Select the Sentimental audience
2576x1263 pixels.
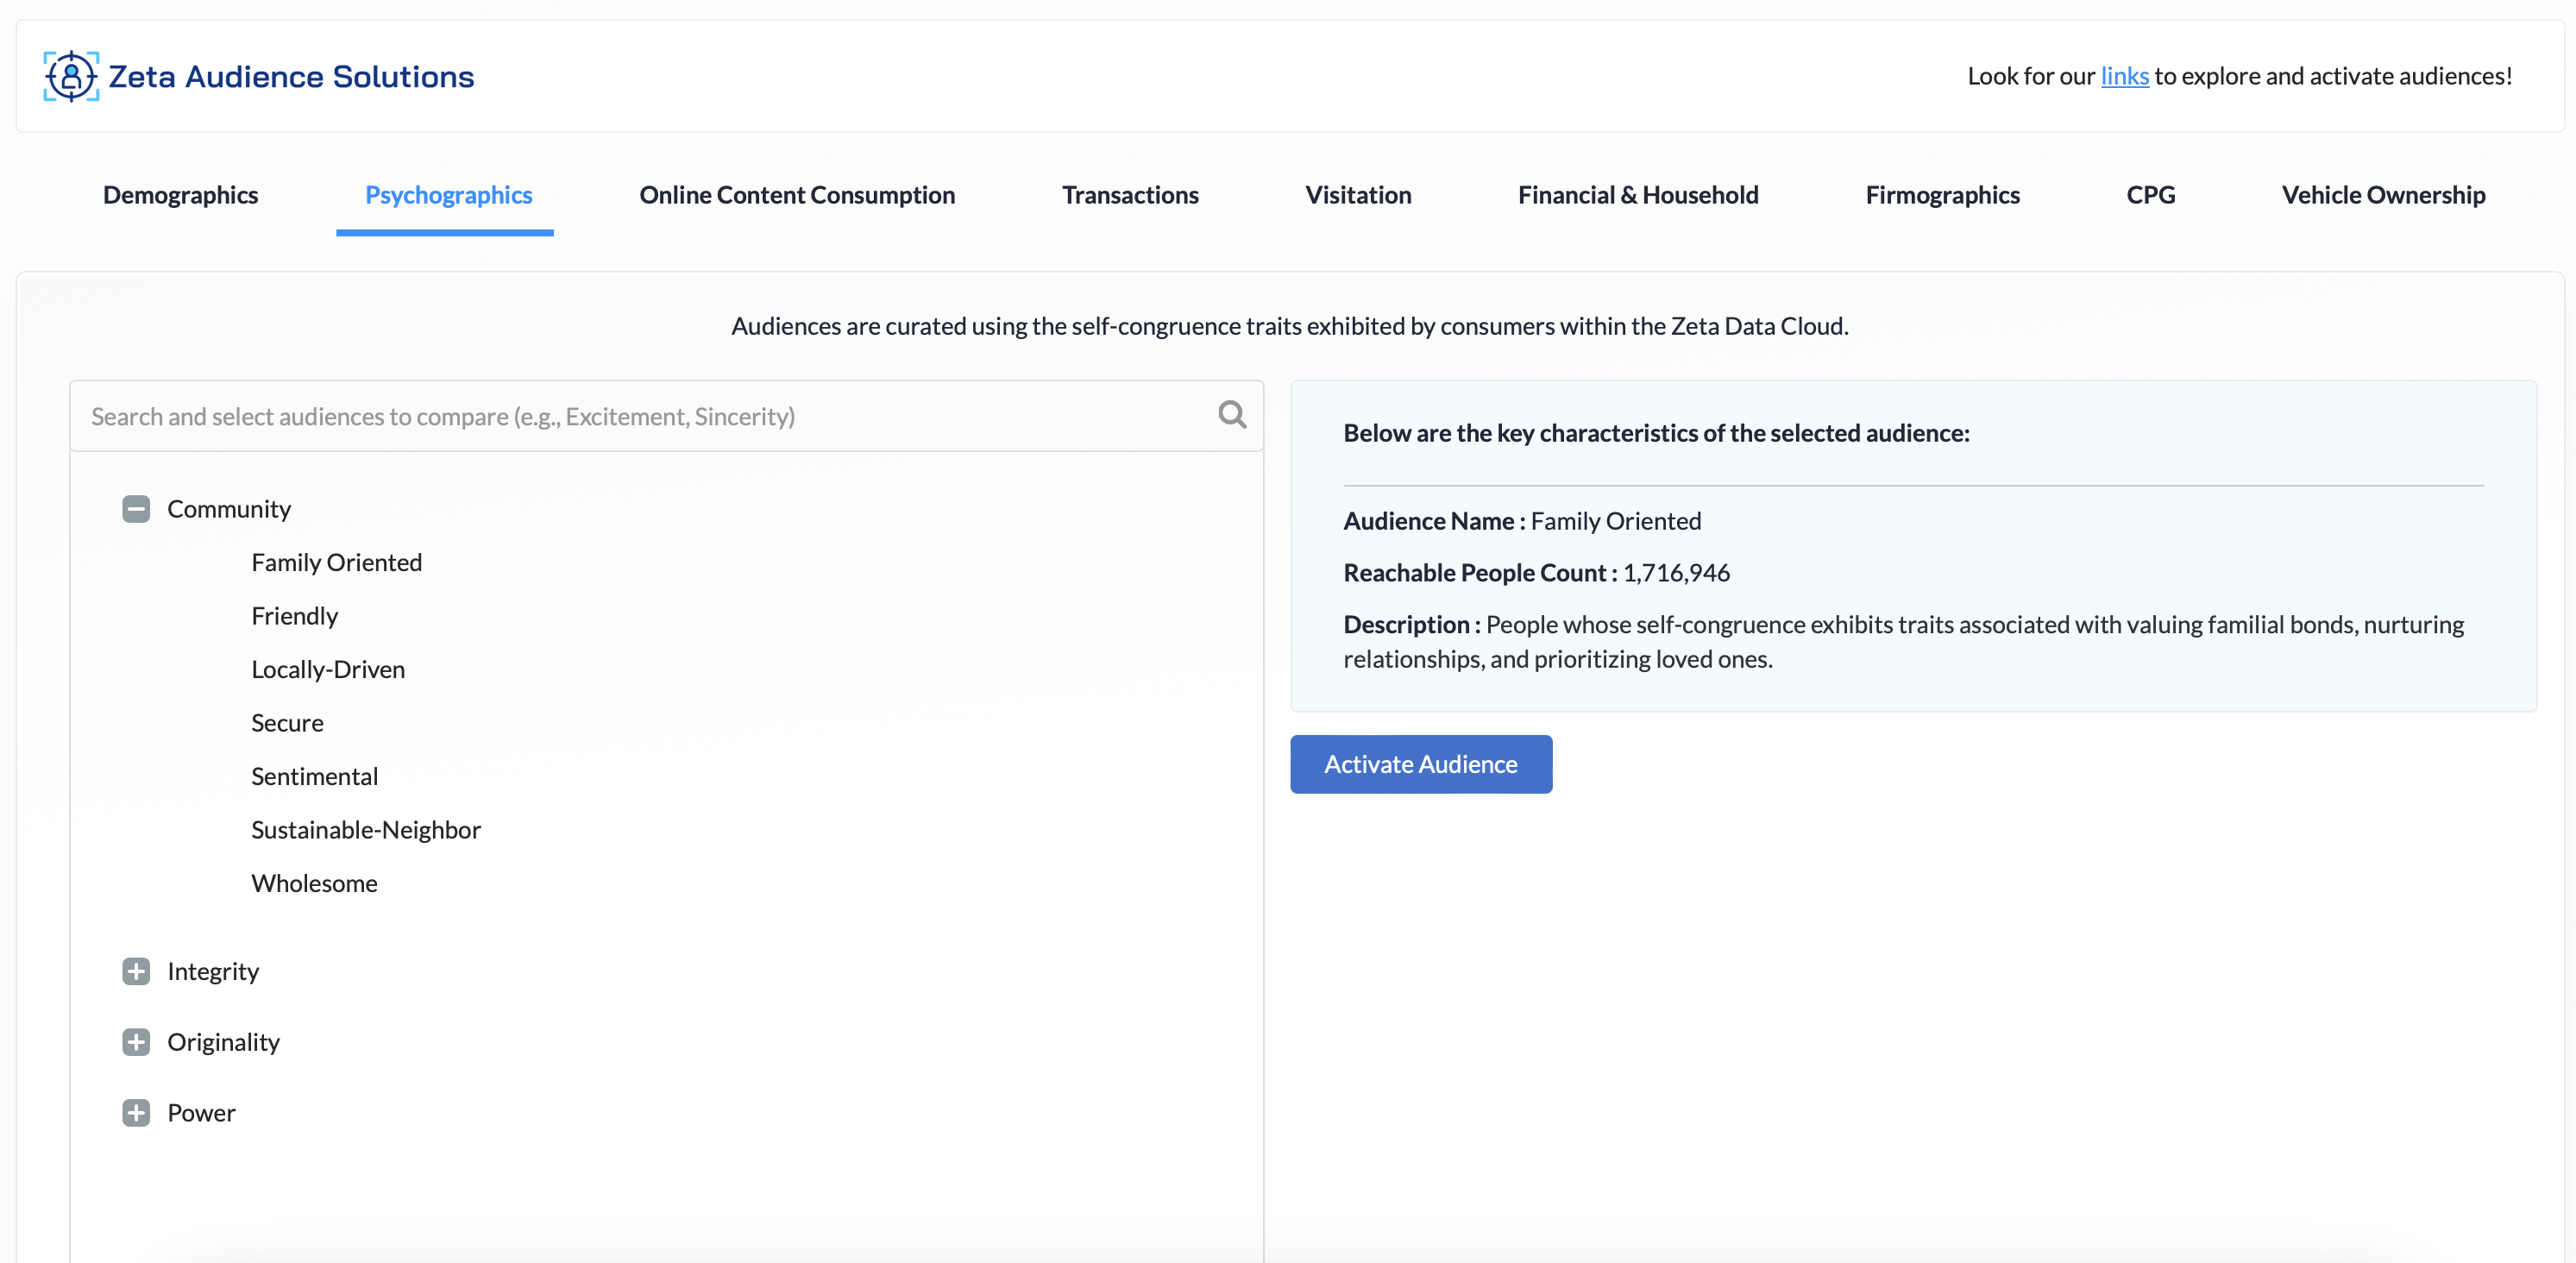314,776
